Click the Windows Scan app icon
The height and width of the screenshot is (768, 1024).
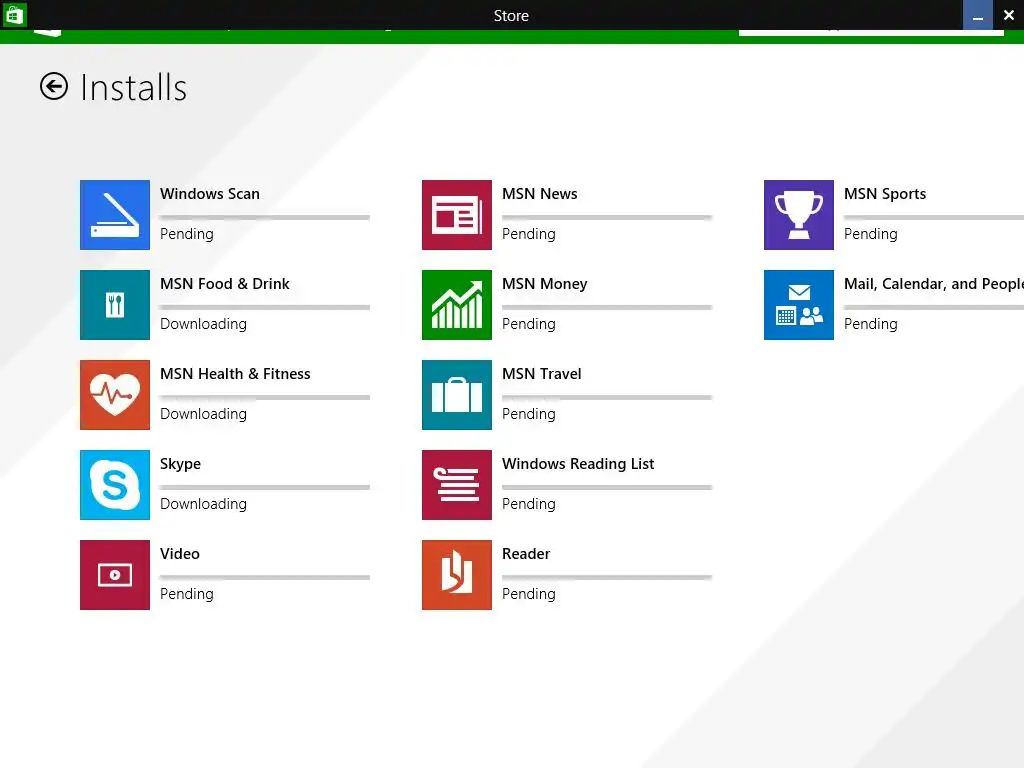pos(115,215)
